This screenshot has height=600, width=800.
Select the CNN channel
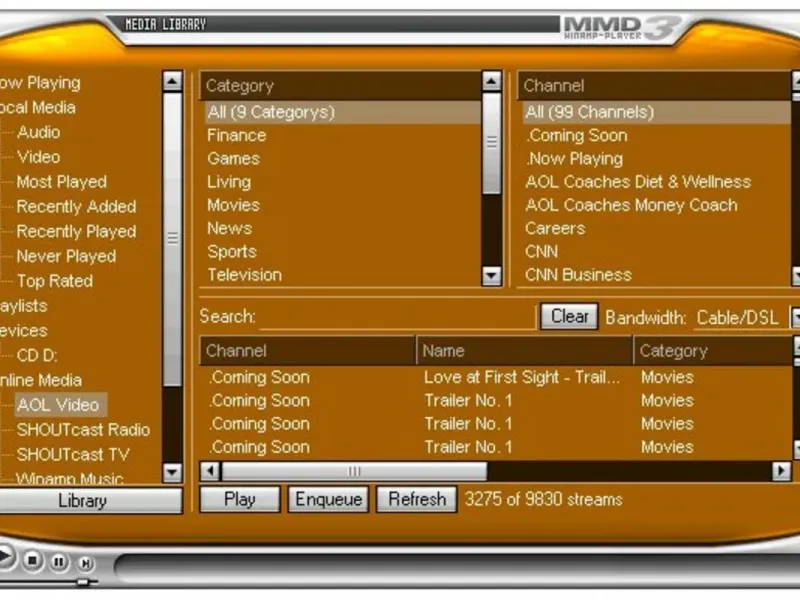542,252
